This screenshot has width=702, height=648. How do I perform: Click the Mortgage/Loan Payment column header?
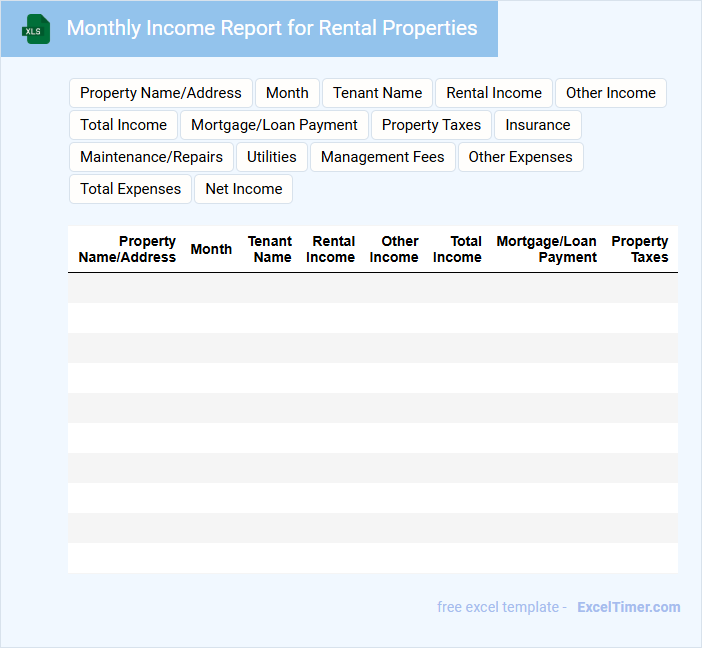click(x=547, y=249)
